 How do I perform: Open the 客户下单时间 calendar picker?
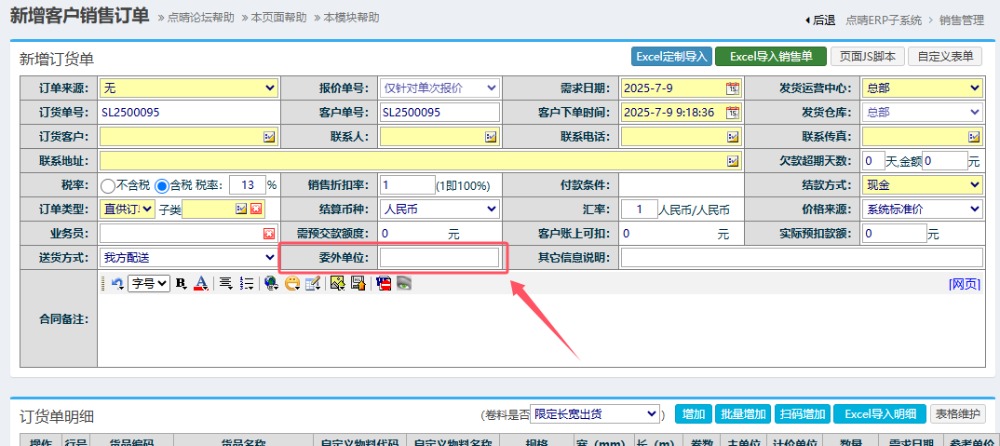click(732, 112)
